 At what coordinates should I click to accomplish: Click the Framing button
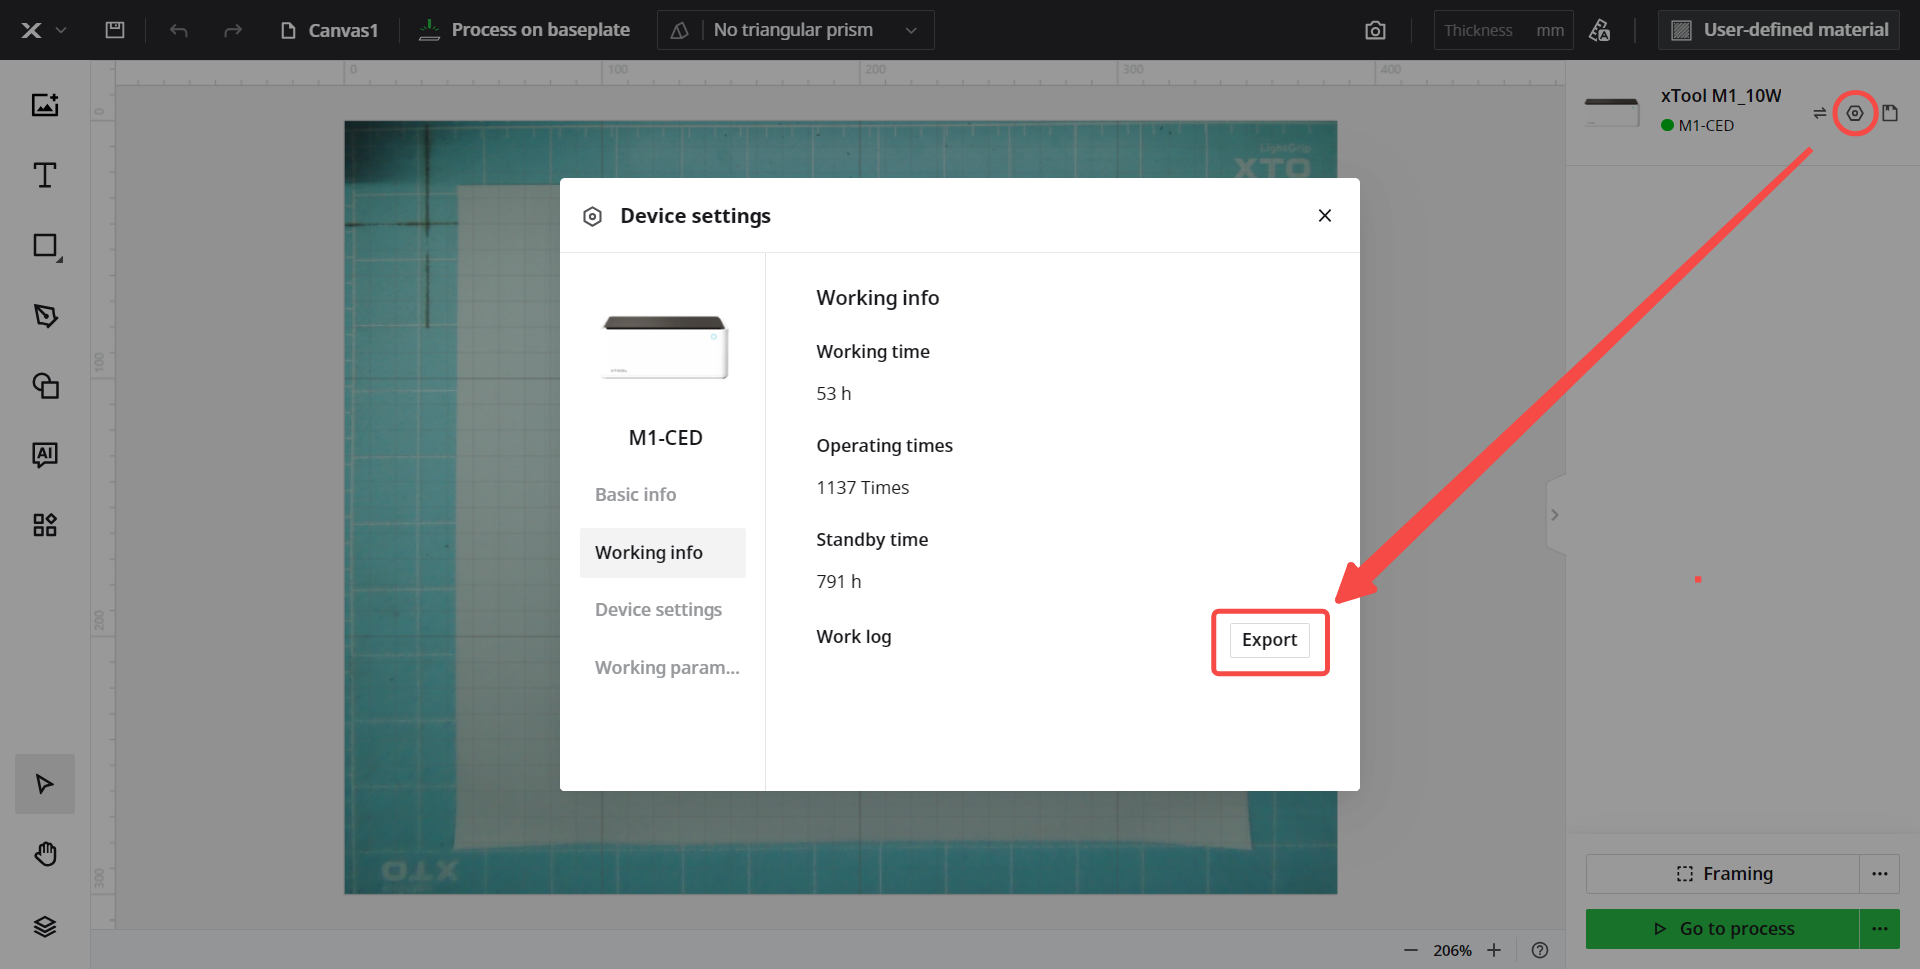tap(1723, 874)
